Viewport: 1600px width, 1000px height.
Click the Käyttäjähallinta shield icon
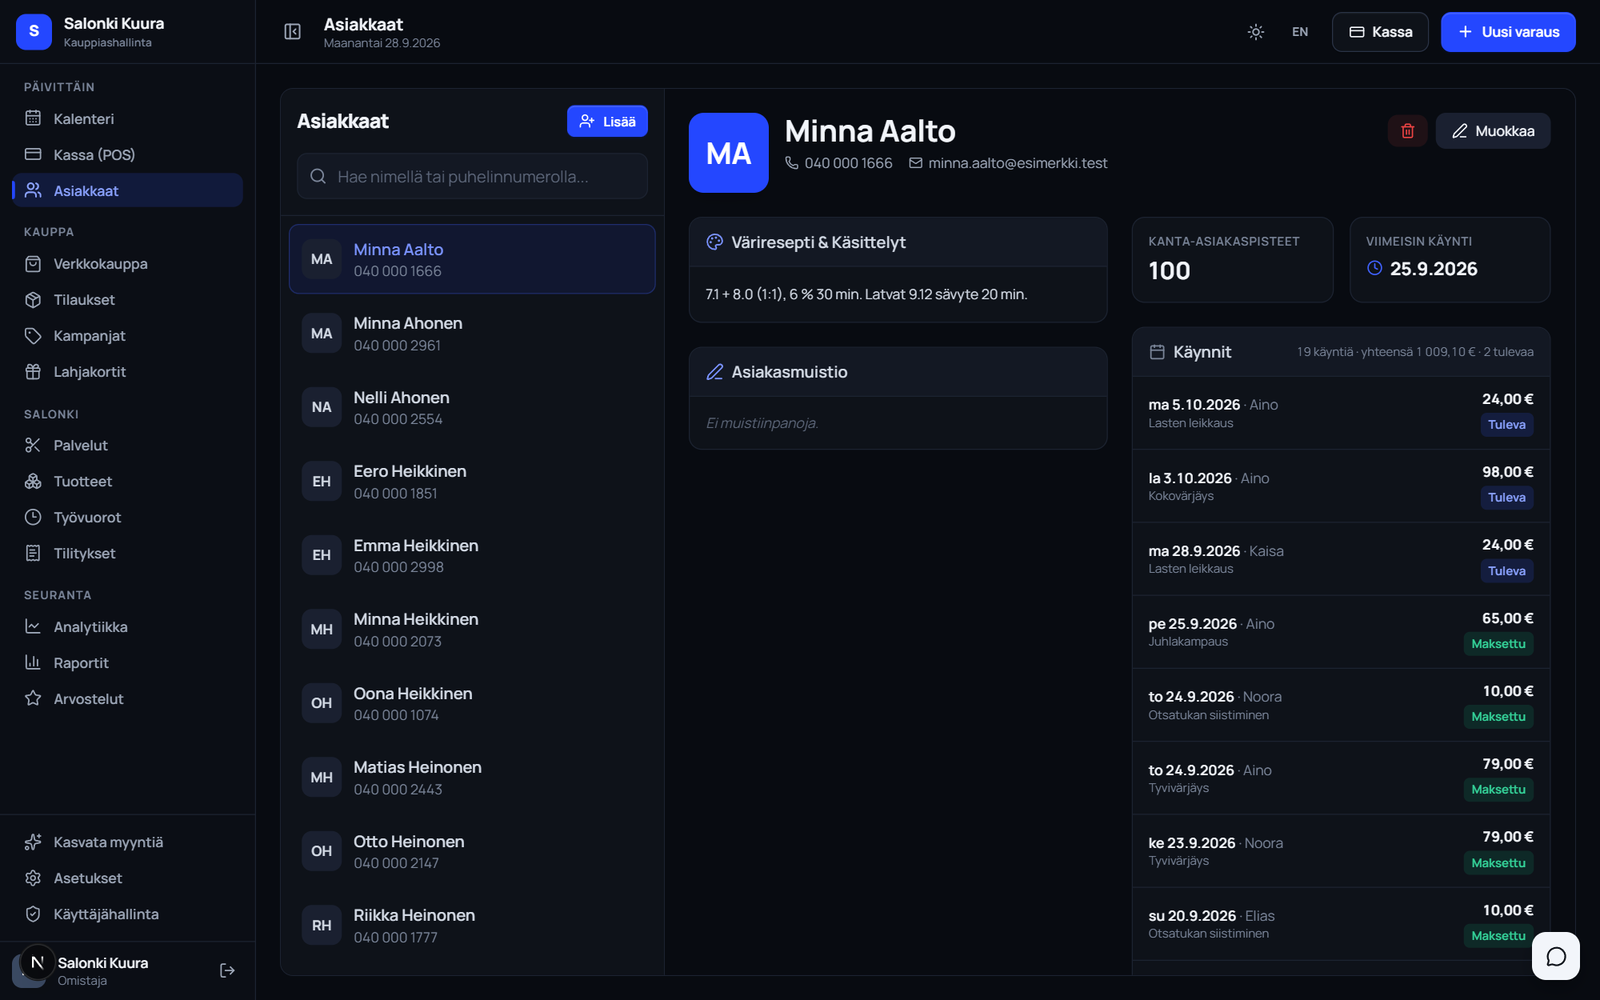click(33, 914)
